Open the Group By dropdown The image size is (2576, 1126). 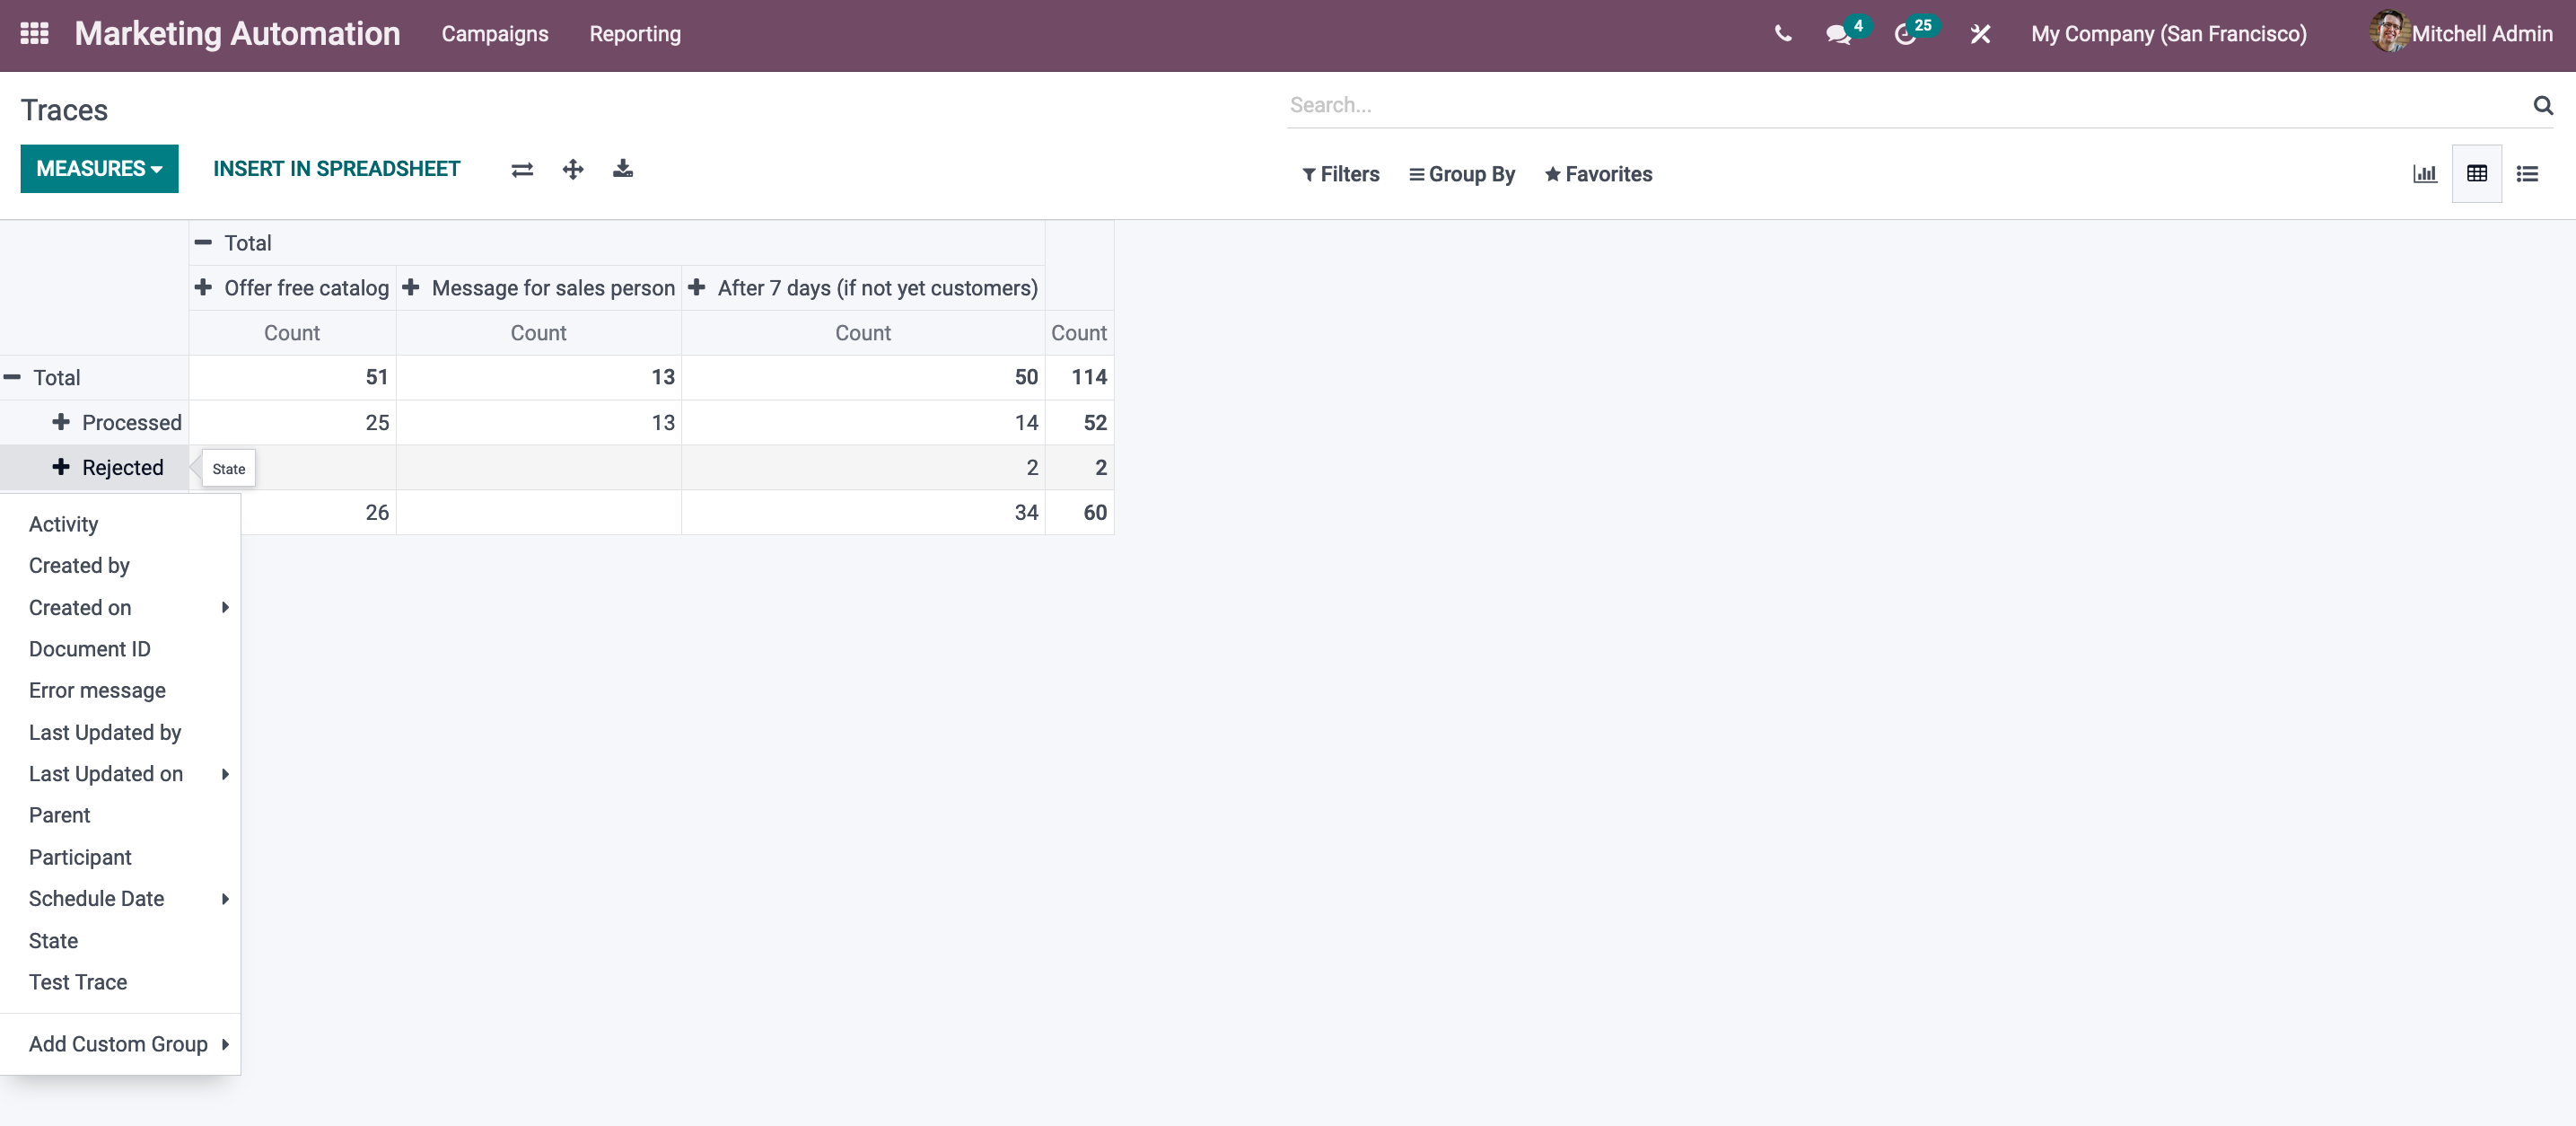(x=1461, y=174)
